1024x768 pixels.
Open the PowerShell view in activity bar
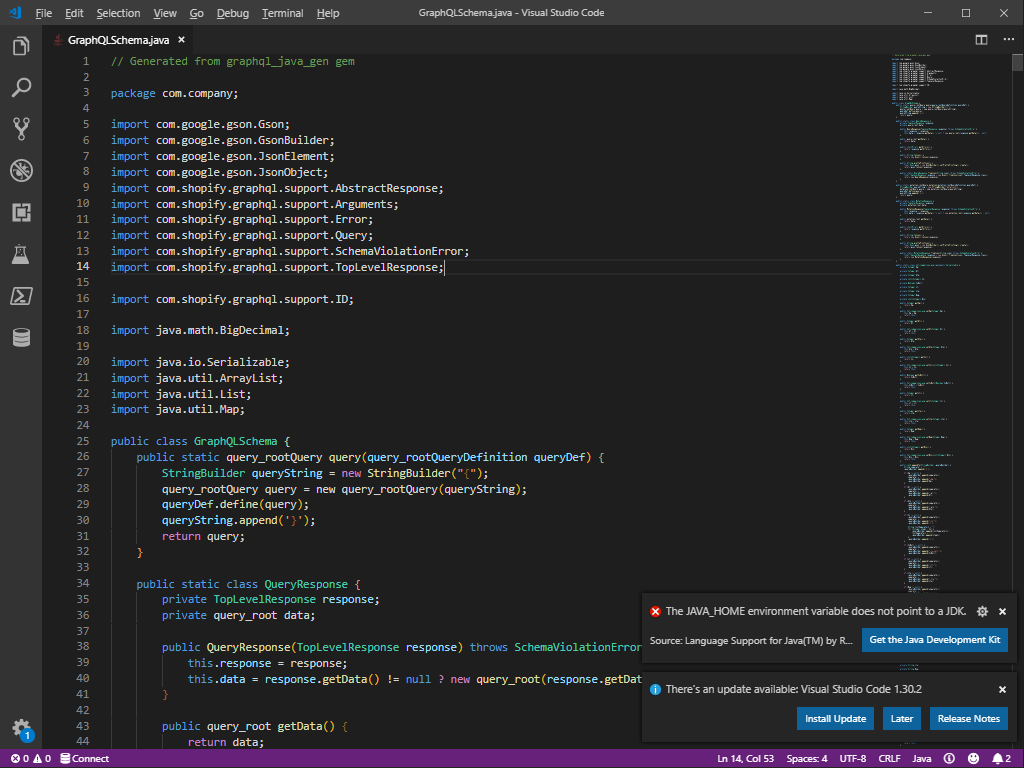point(21,296)
